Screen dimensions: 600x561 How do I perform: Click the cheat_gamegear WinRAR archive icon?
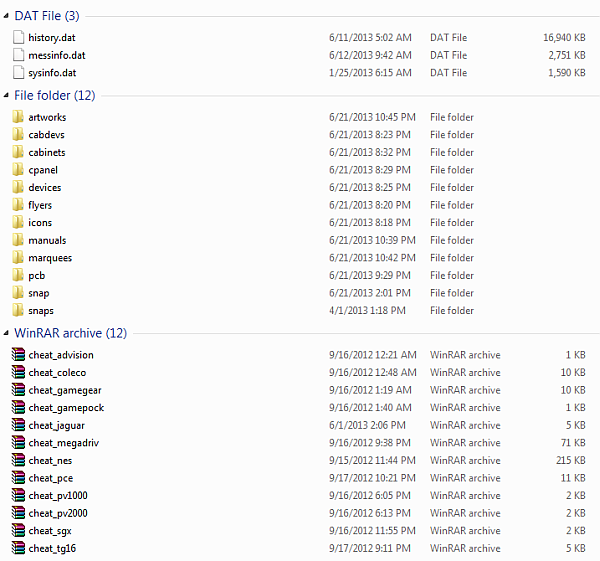click(x=18, y=390)
